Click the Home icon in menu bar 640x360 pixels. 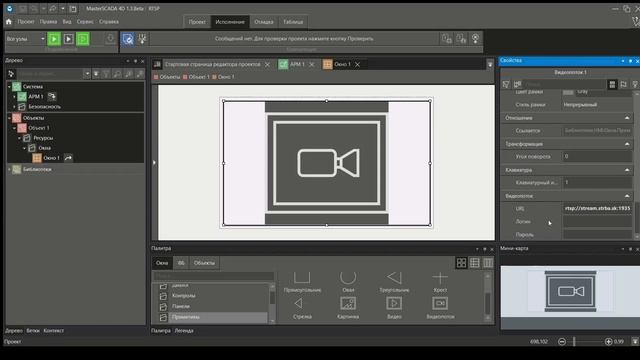[x=9, y=22]
